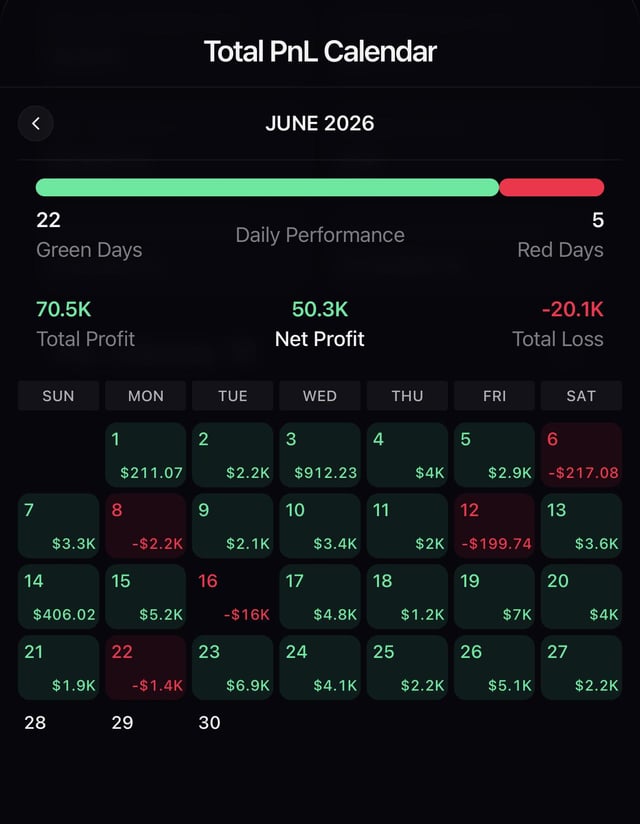Select June 15 with $5.2K

click(146, 596)
